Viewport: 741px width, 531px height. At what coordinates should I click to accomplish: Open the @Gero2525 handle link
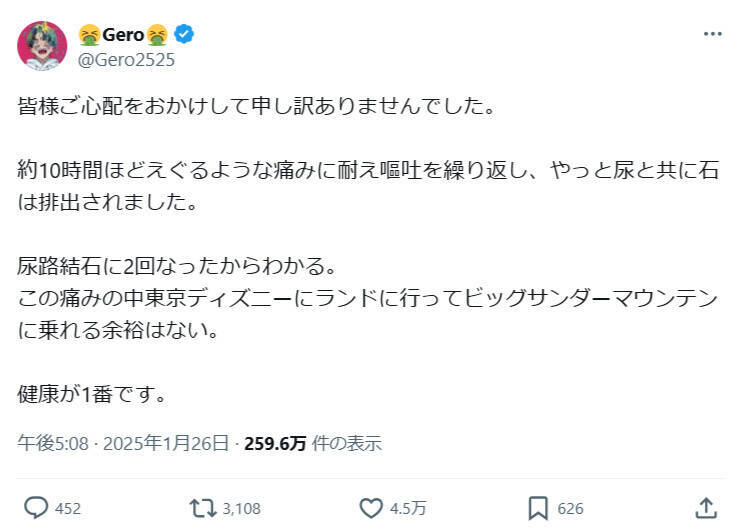point(125,59)
